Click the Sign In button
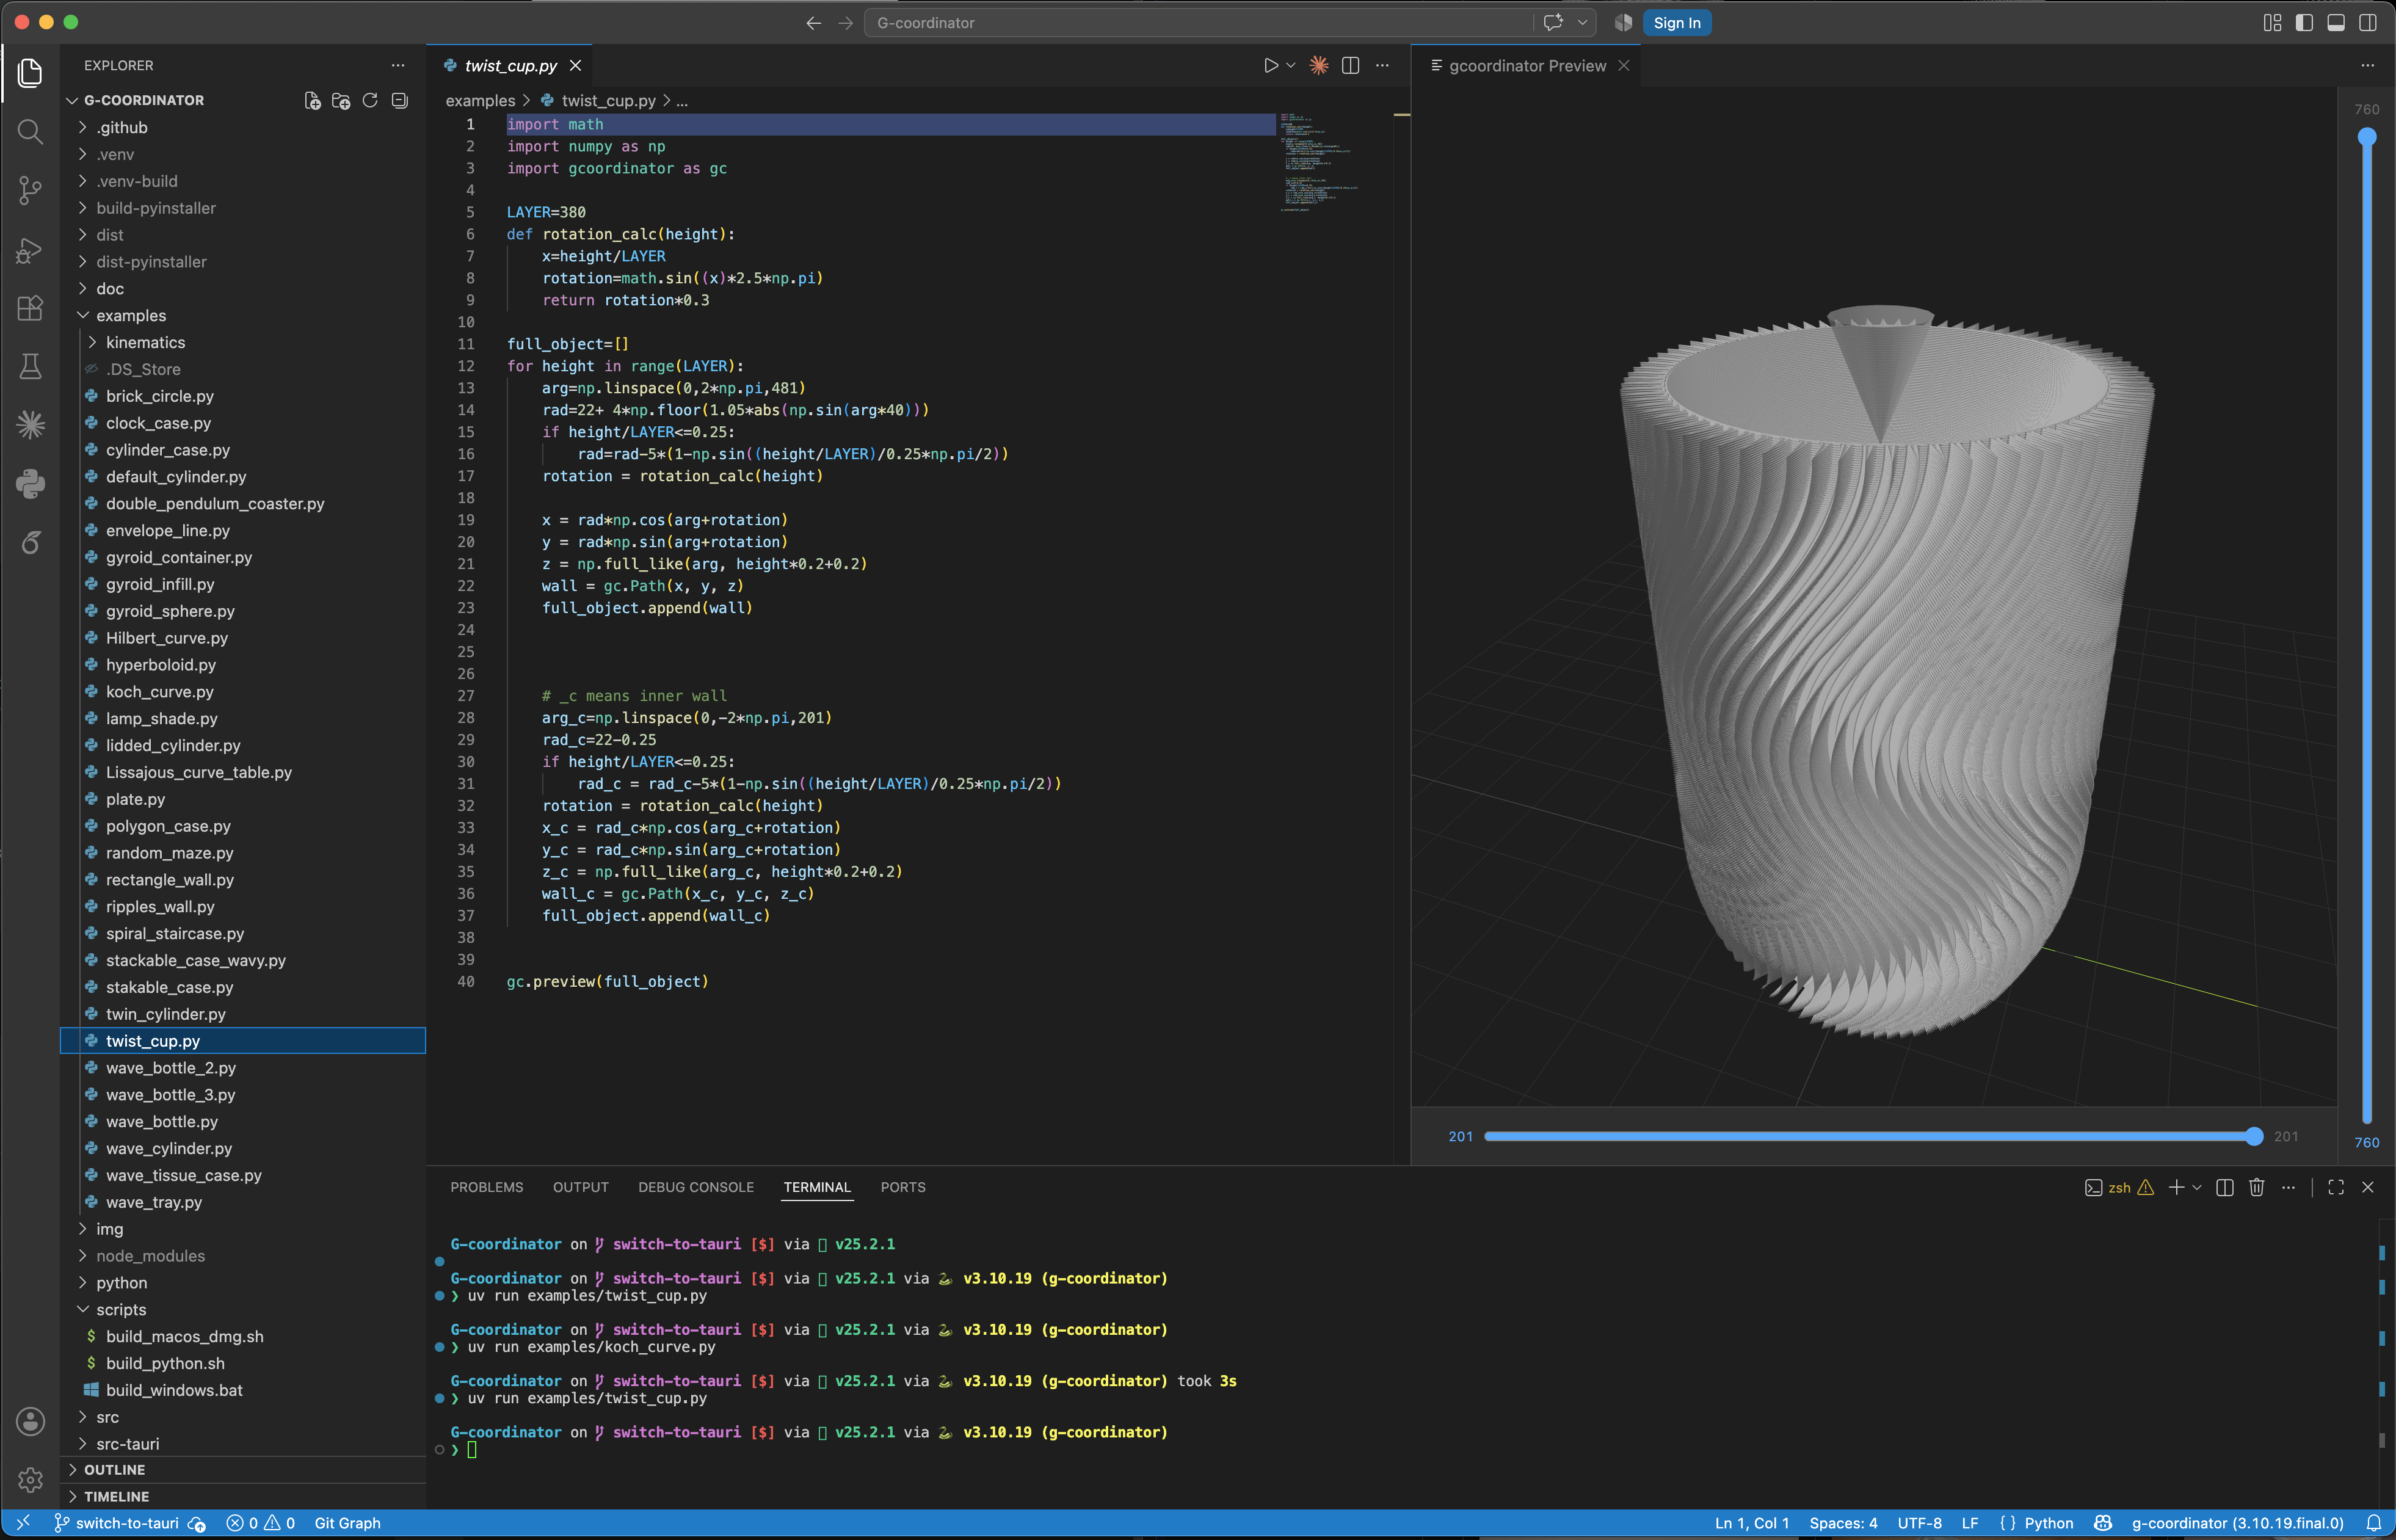 click(x=1676, y=23)
